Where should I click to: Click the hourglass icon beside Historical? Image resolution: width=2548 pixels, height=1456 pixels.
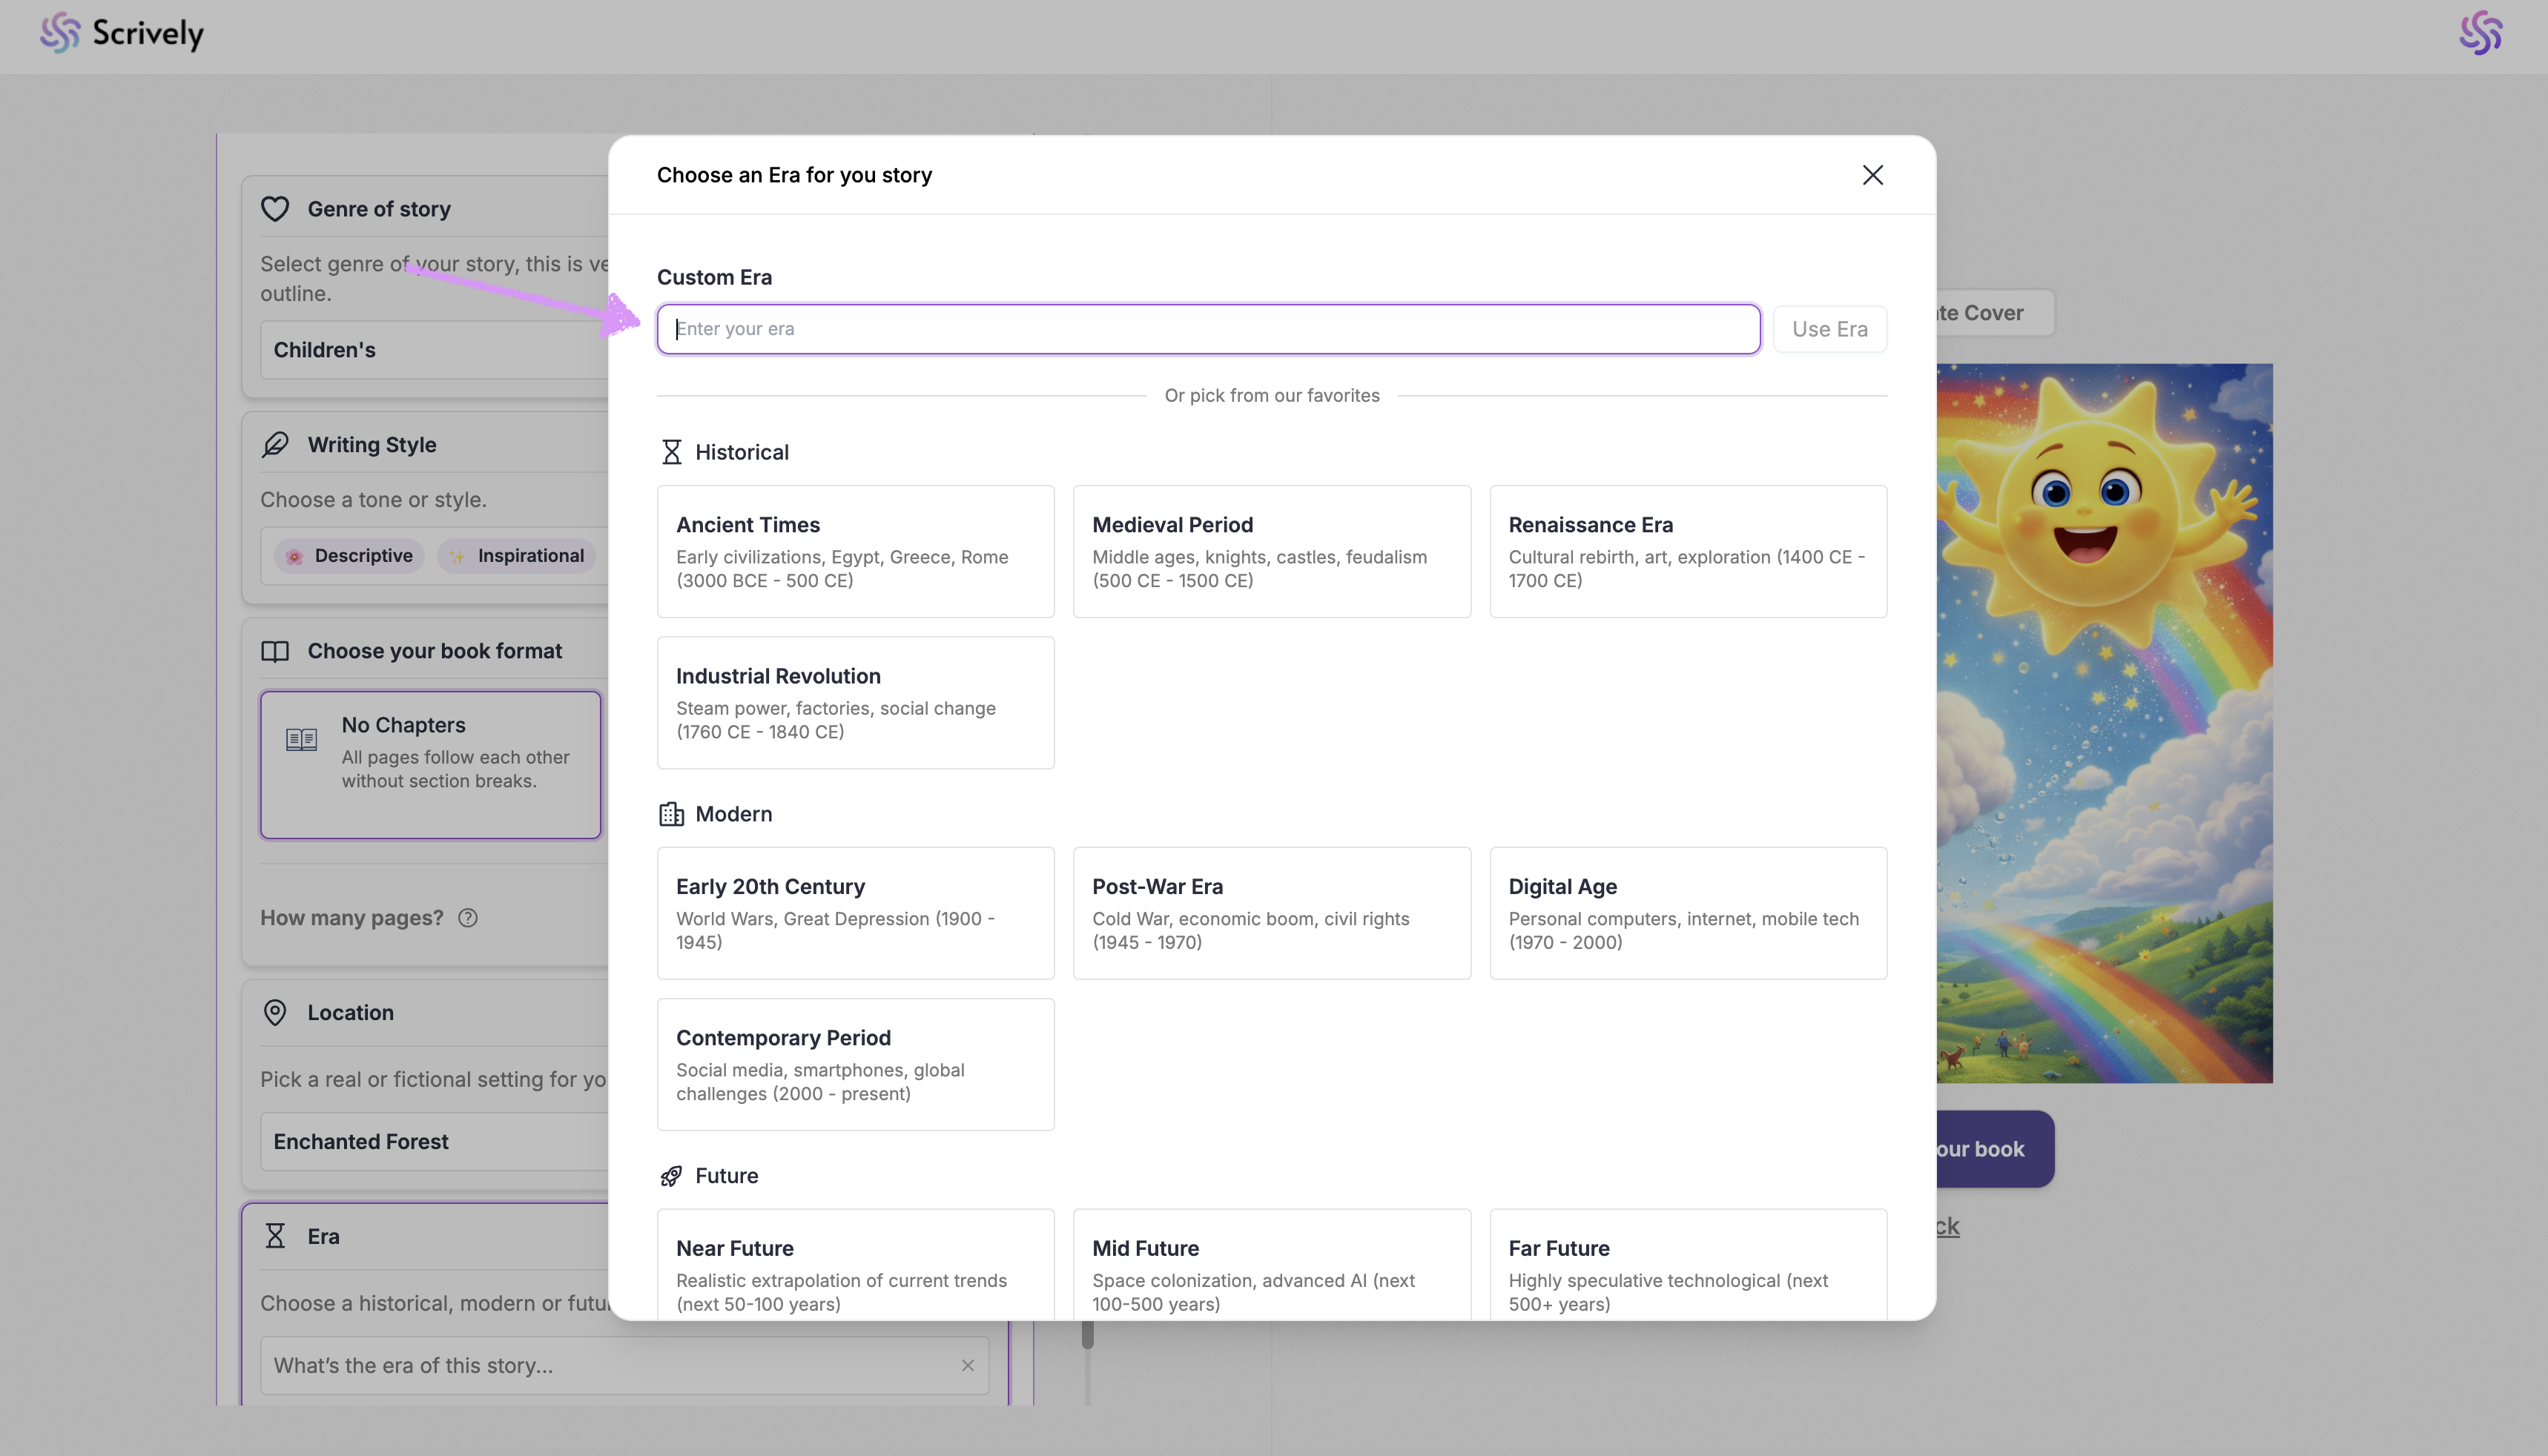(671, 452)
